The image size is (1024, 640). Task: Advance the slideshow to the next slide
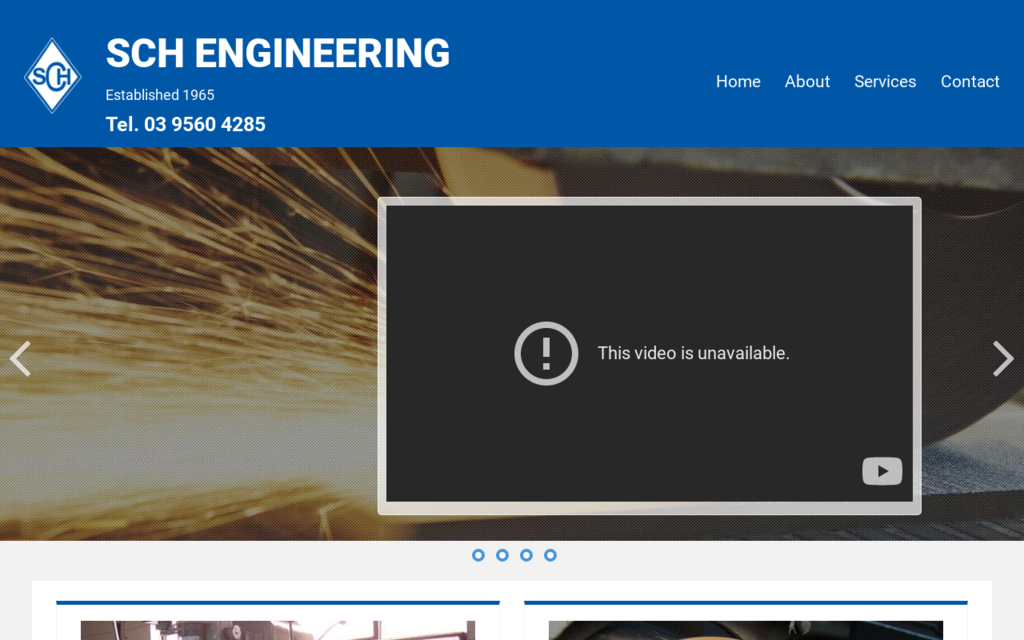[x=1003, y=358]
